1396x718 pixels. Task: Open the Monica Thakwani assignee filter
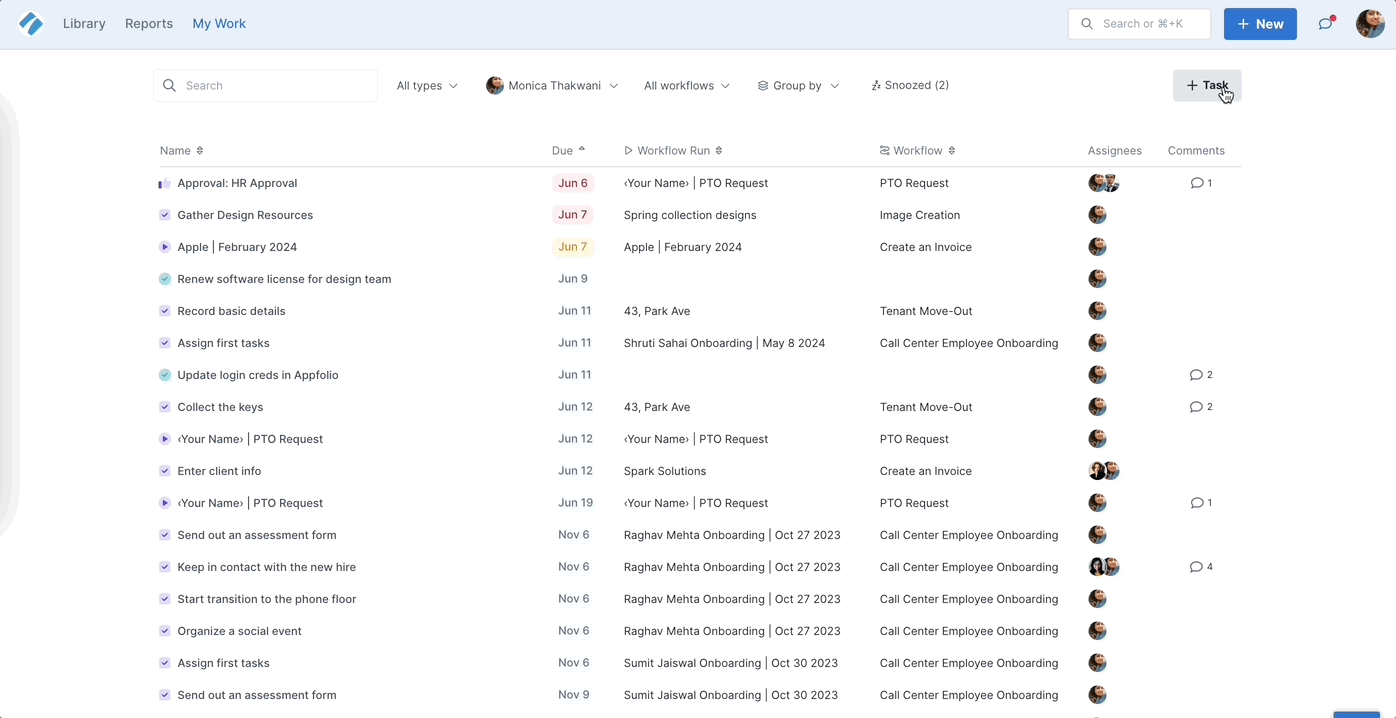pos(552,86)
